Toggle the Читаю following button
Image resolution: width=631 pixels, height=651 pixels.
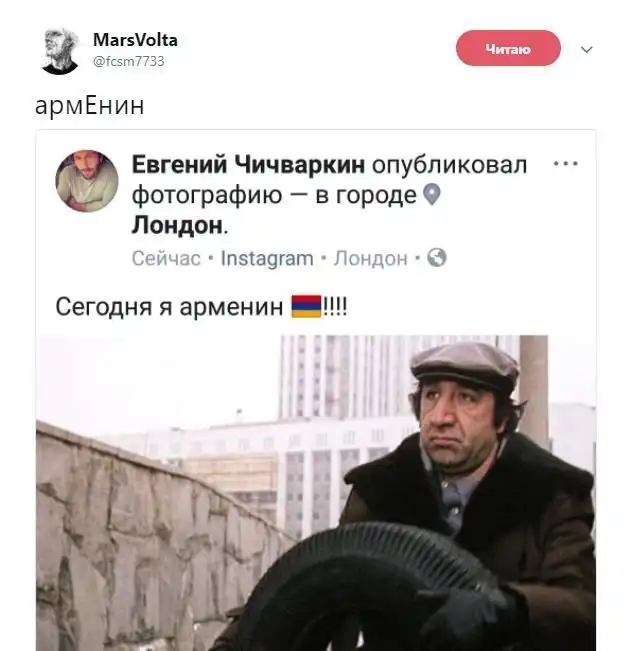click(x=508, y=48)
